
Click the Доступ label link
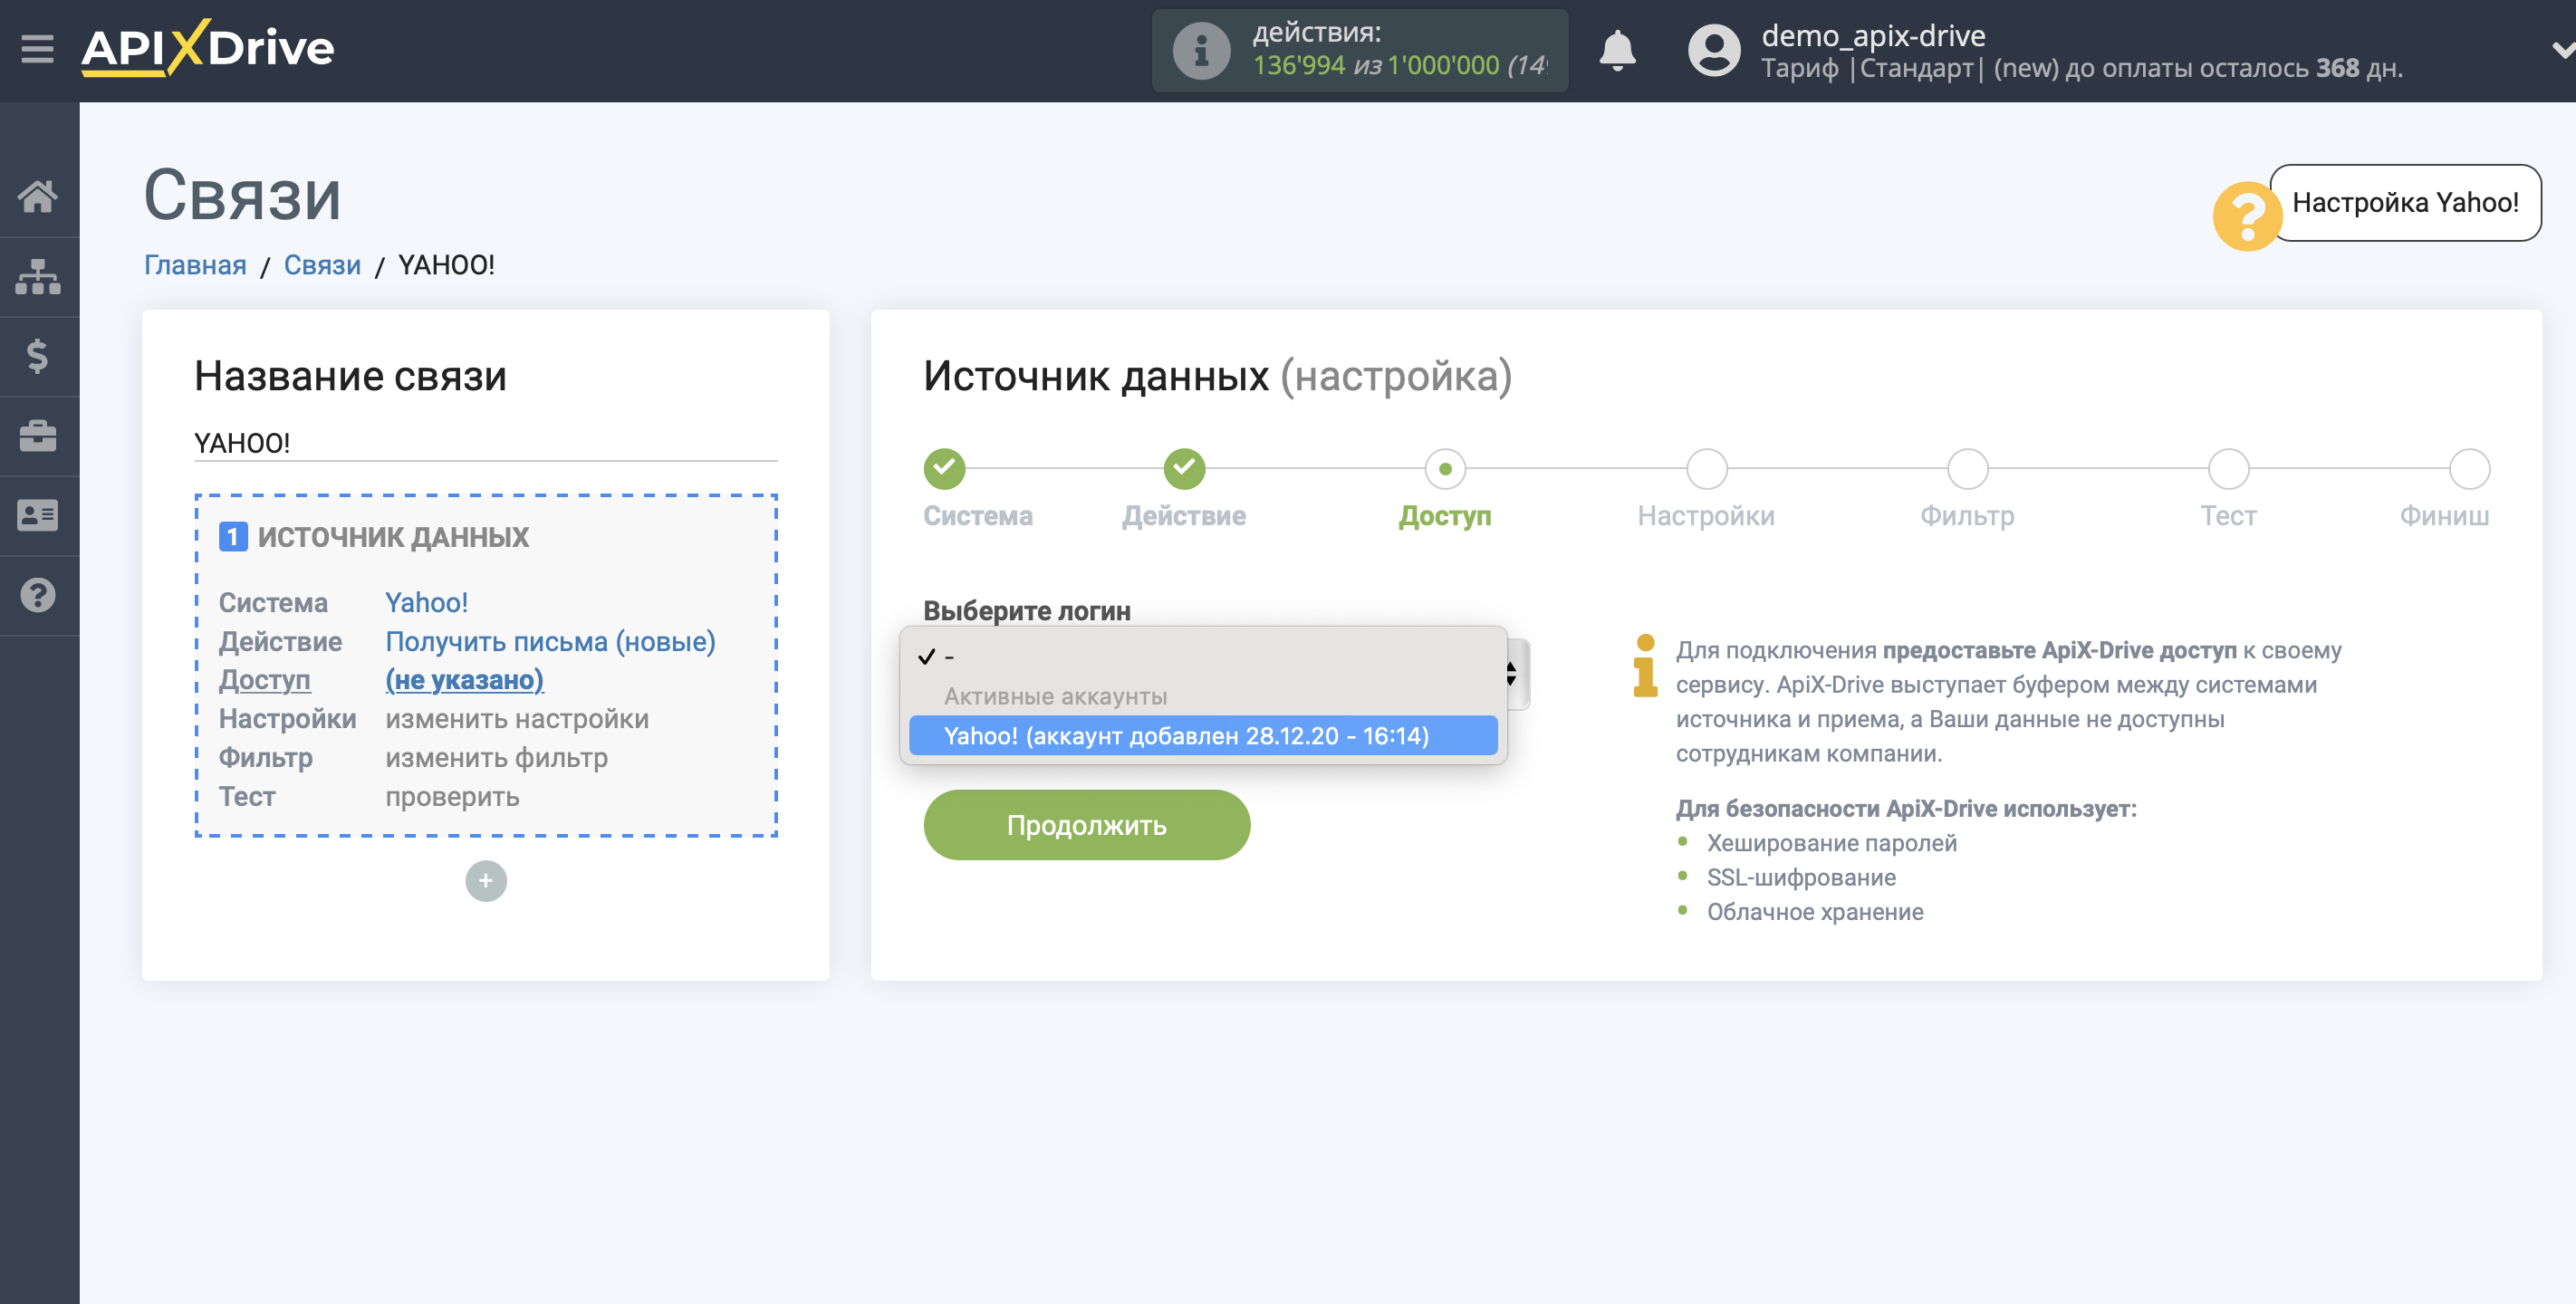(x=264, y=680)
